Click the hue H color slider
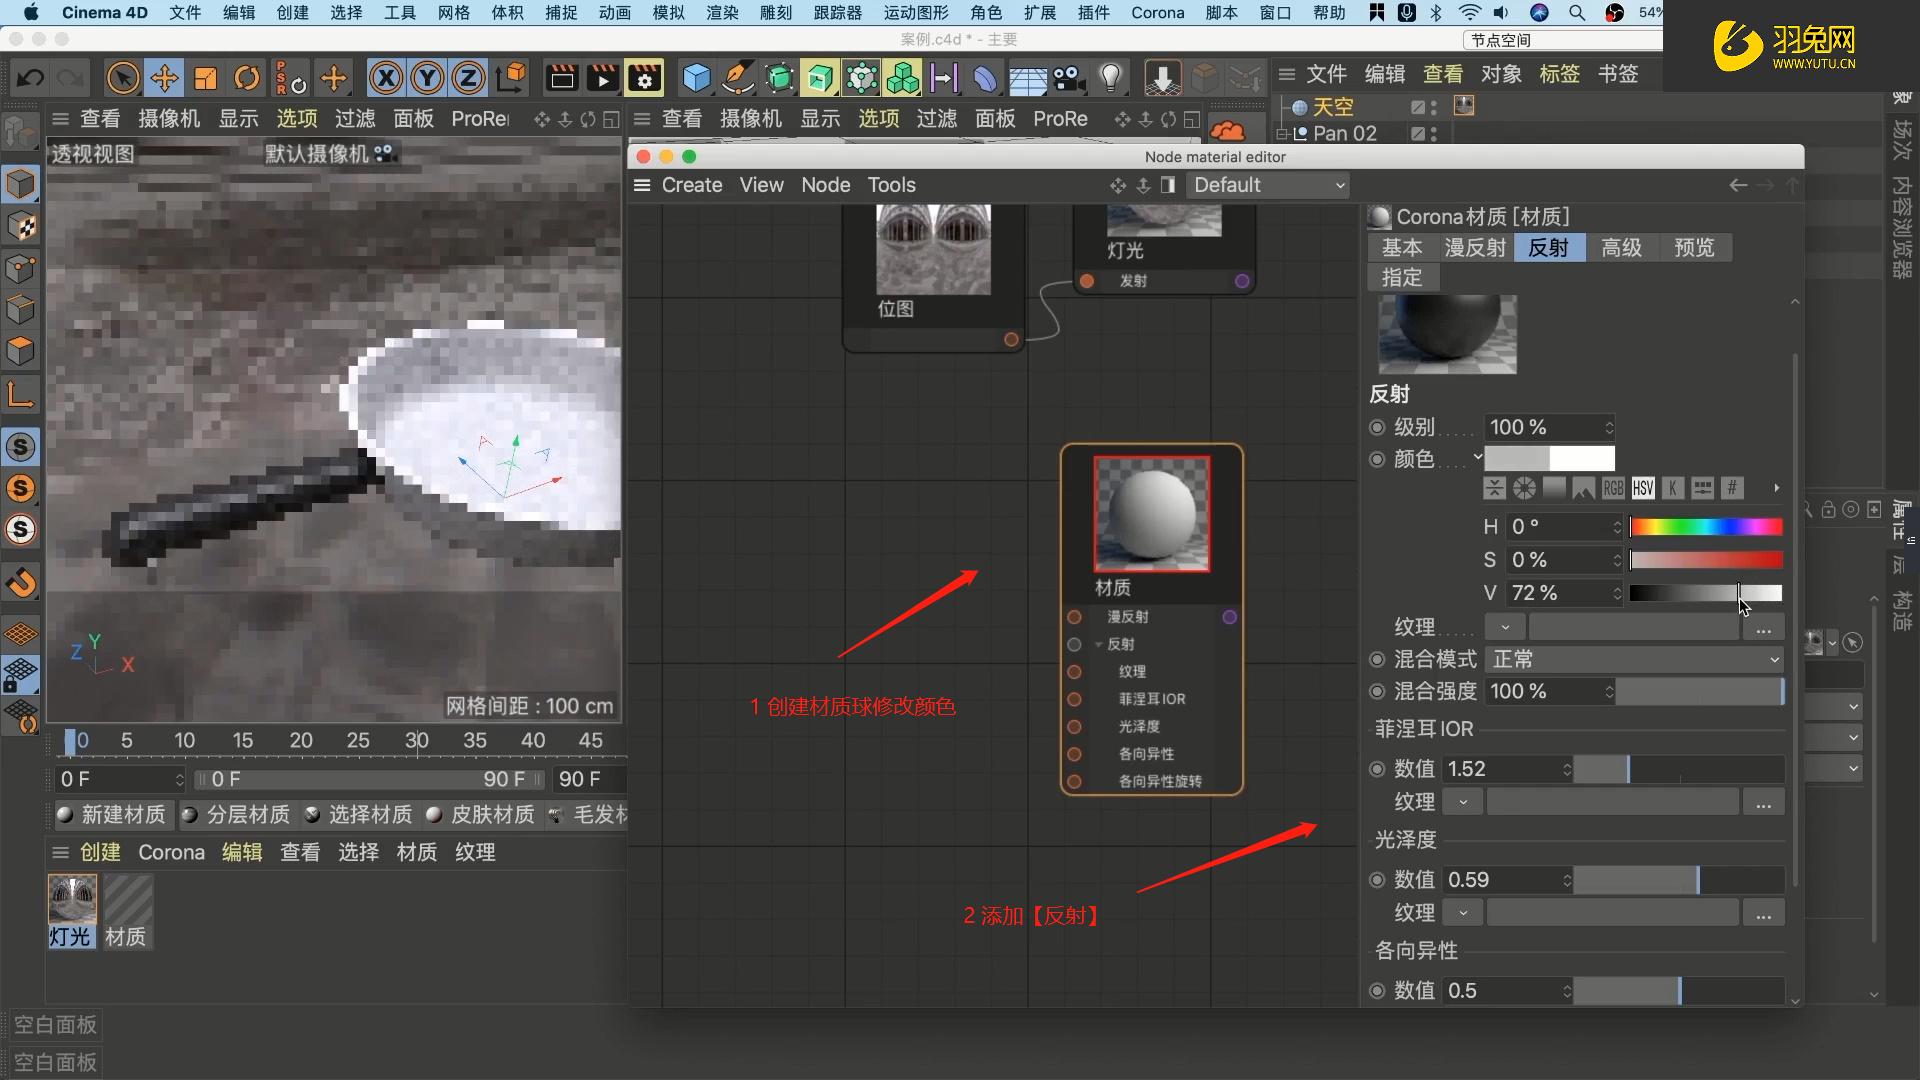Image resolution: width=1920 pixels, height=1080 pixels. click(x=1705, y=527)
